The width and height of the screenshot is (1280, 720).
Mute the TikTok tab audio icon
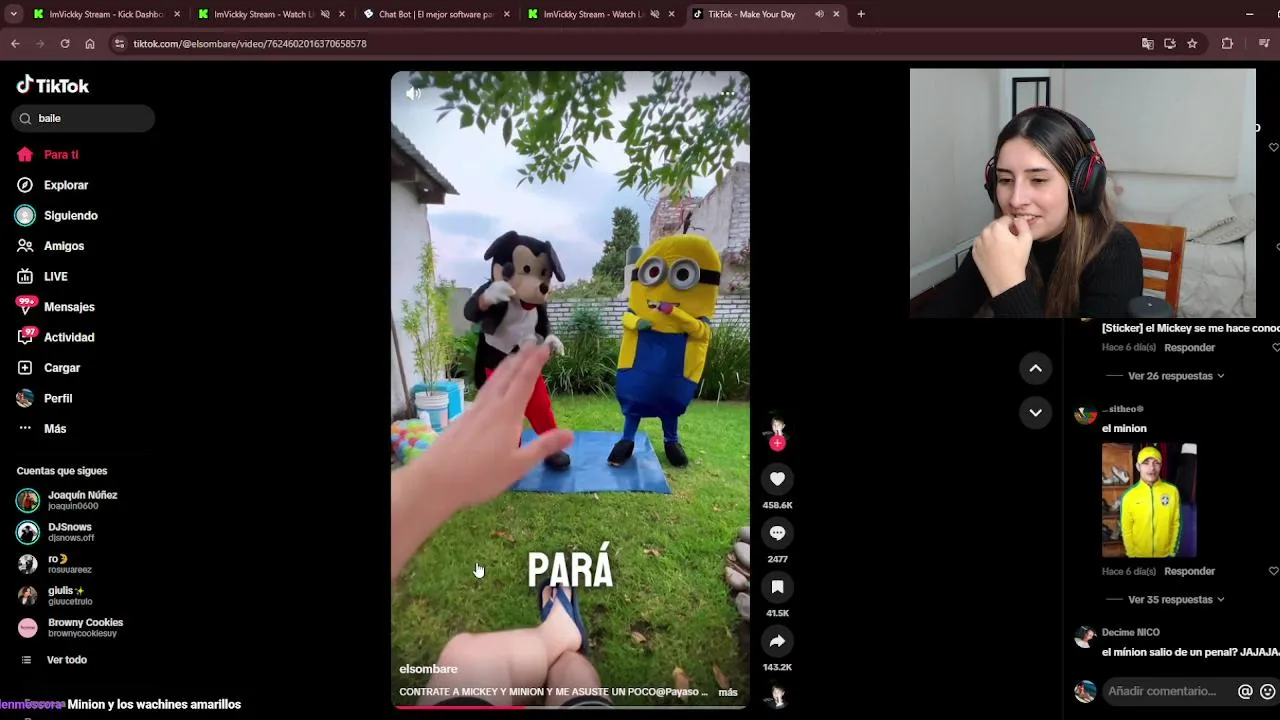point(819,14)
